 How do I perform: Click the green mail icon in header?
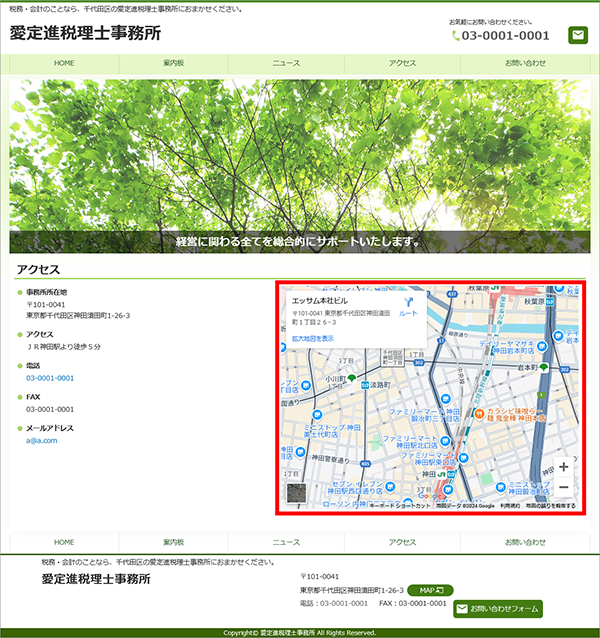[578, 36]
